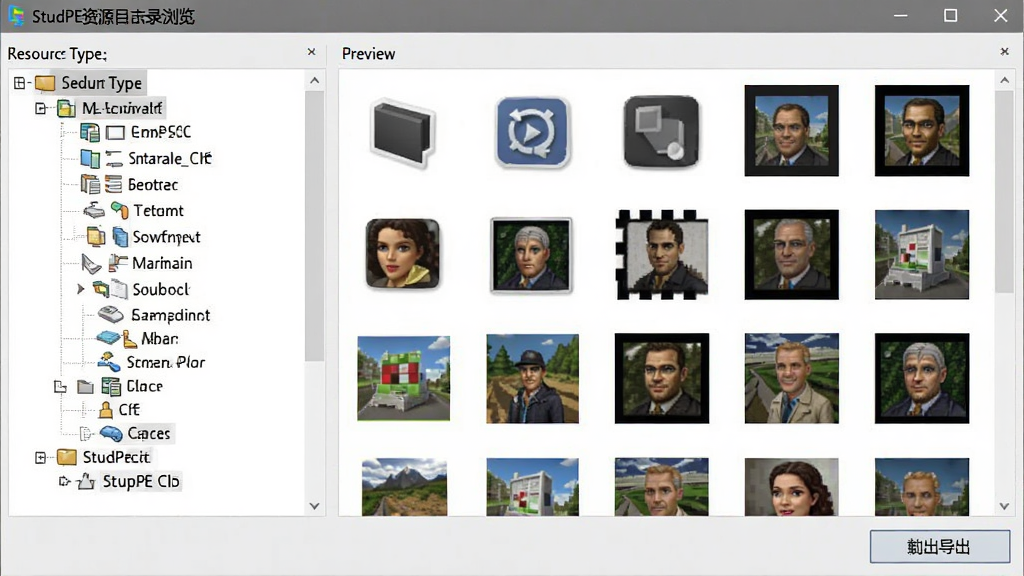Select the blue play-refresh icon thumbnail

point(533,133)
